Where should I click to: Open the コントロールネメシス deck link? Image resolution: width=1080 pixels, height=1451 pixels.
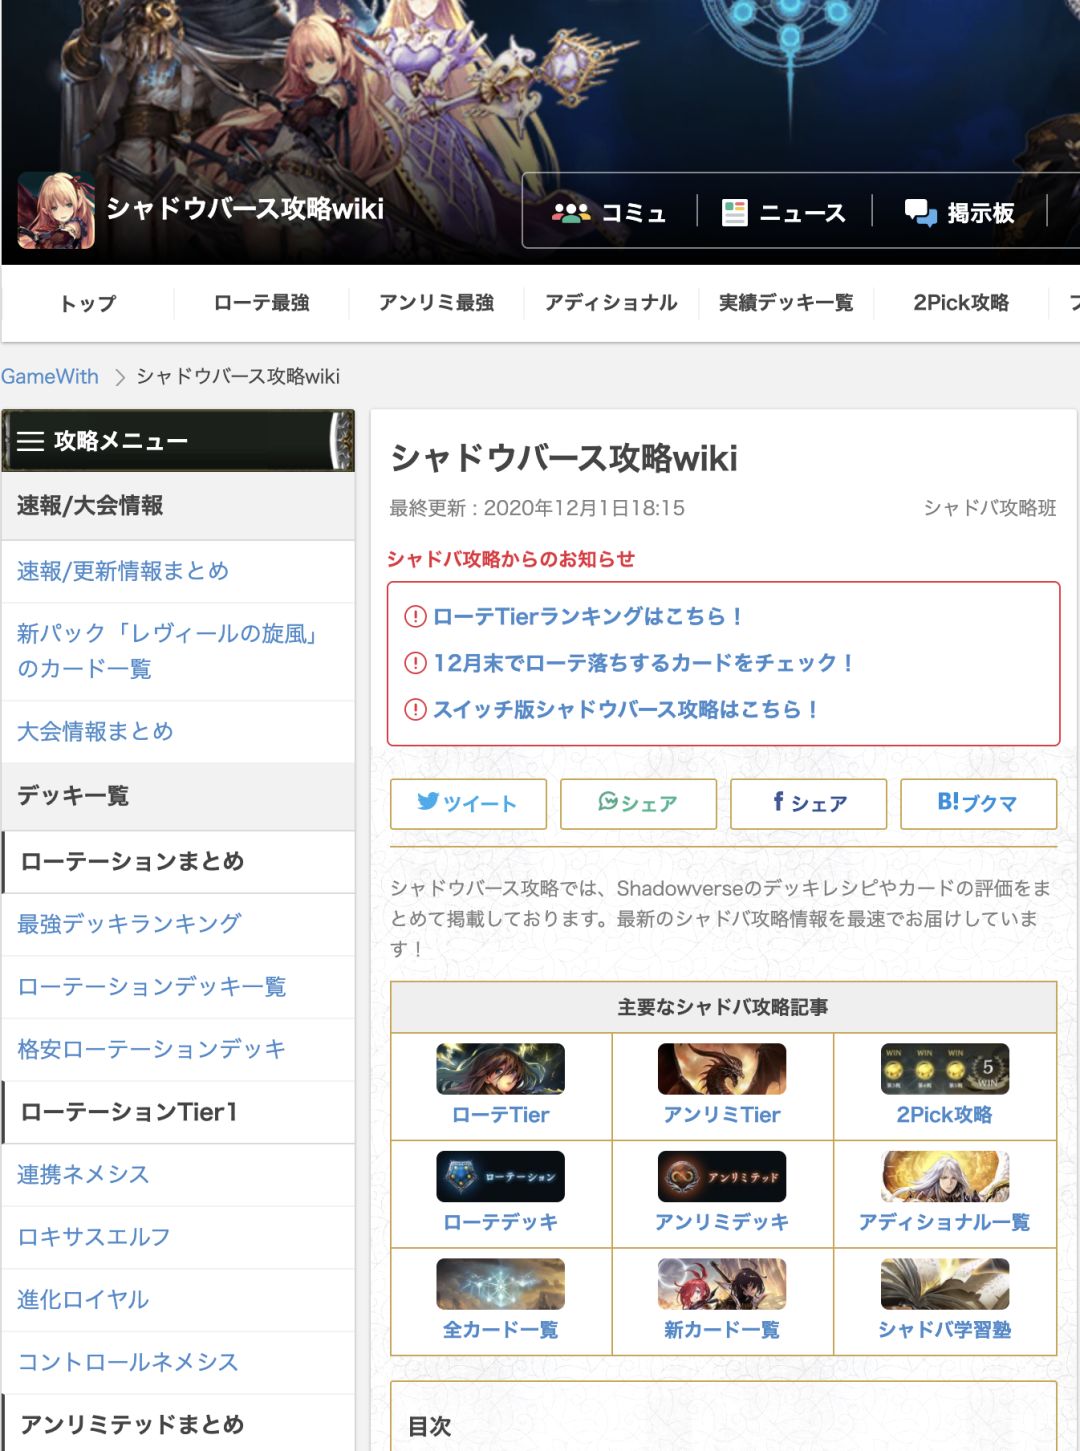(x=128, y=1362)
